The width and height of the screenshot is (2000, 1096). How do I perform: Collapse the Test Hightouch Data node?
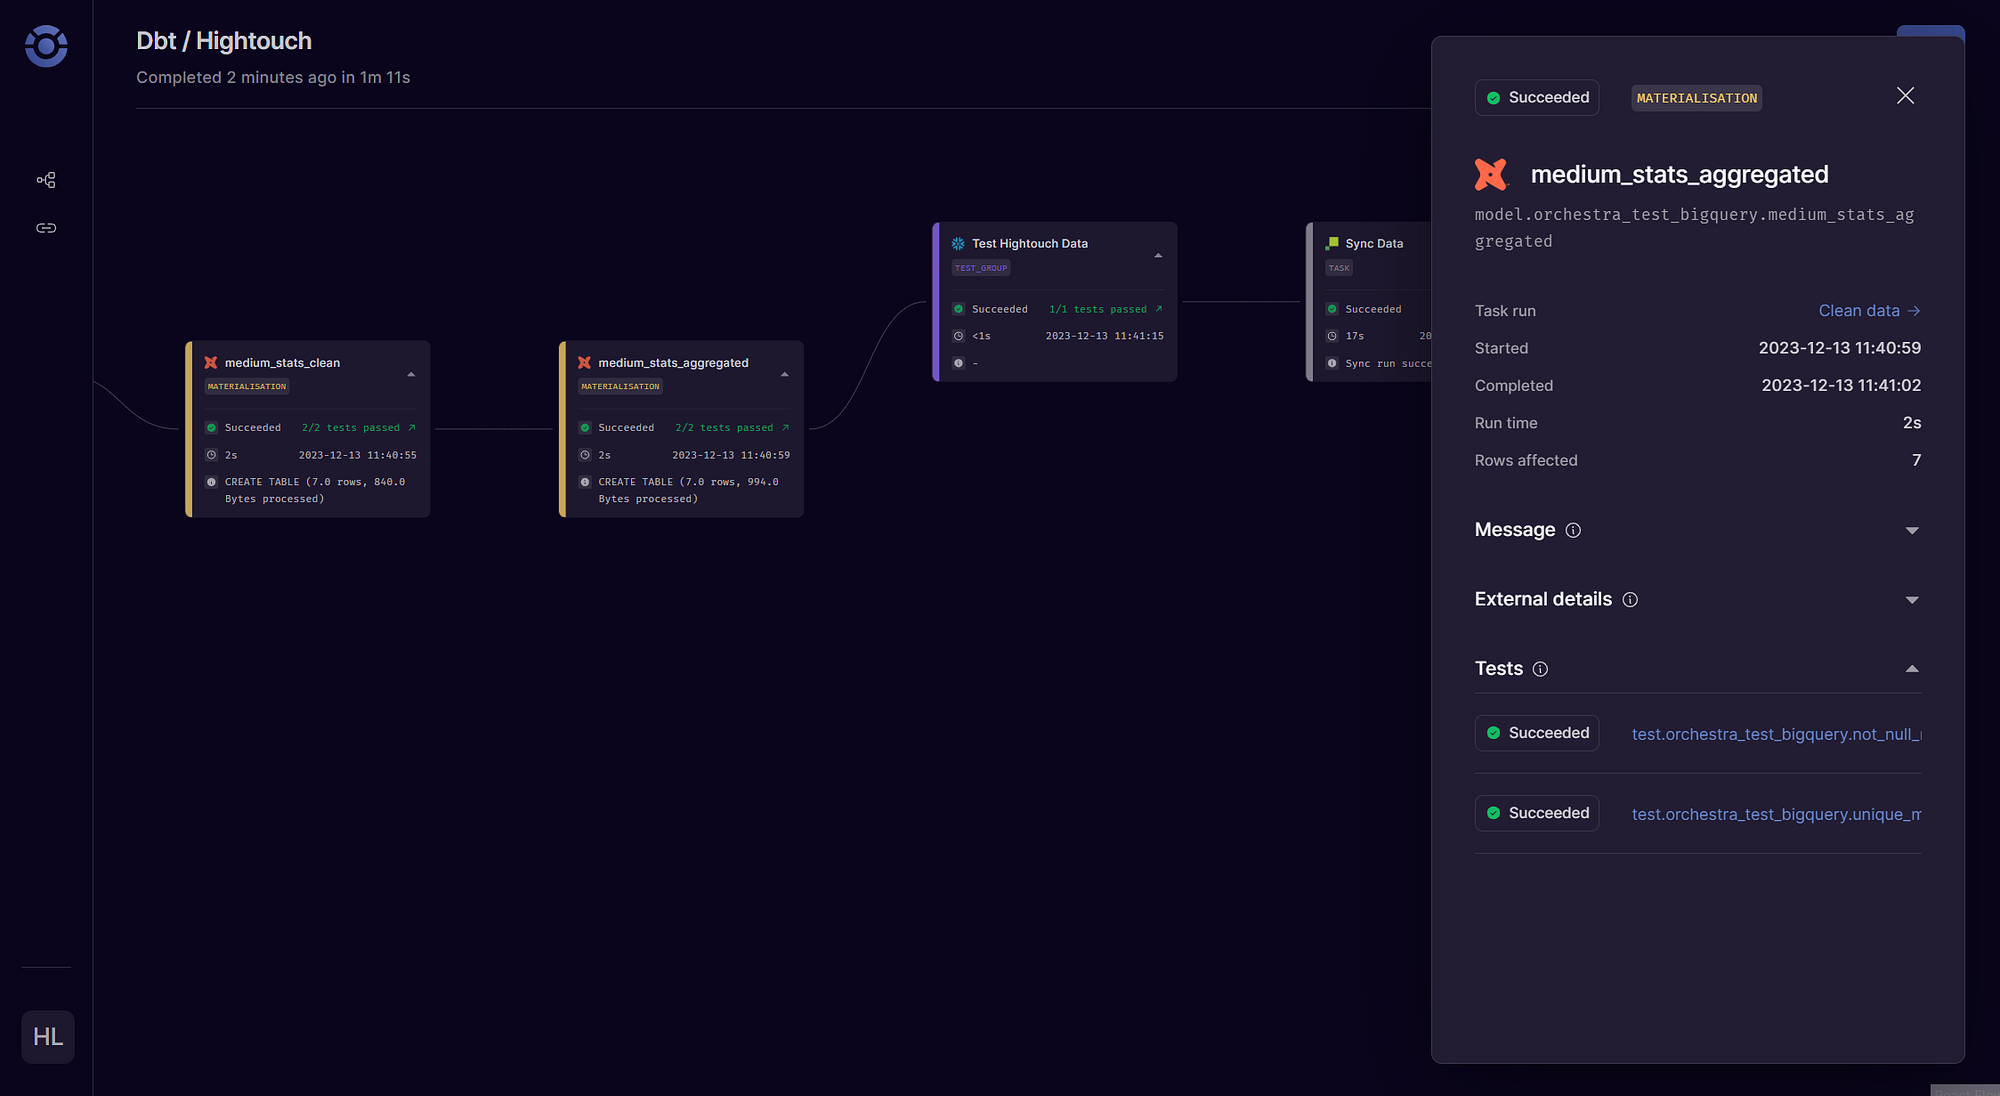(1158, 256)
